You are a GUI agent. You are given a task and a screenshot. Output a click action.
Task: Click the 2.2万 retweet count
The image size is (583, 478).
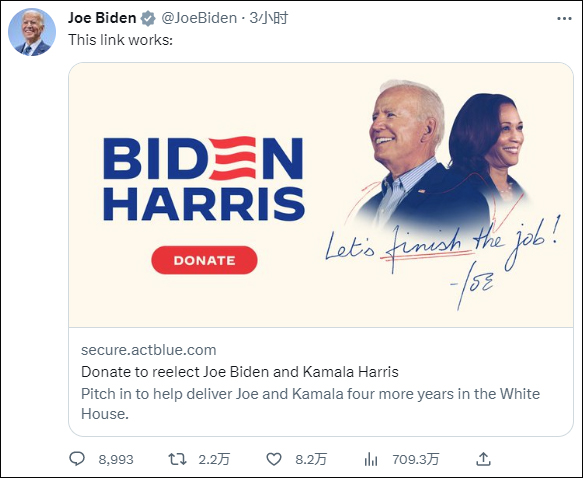pyautogui.click(x=214, y=460)
